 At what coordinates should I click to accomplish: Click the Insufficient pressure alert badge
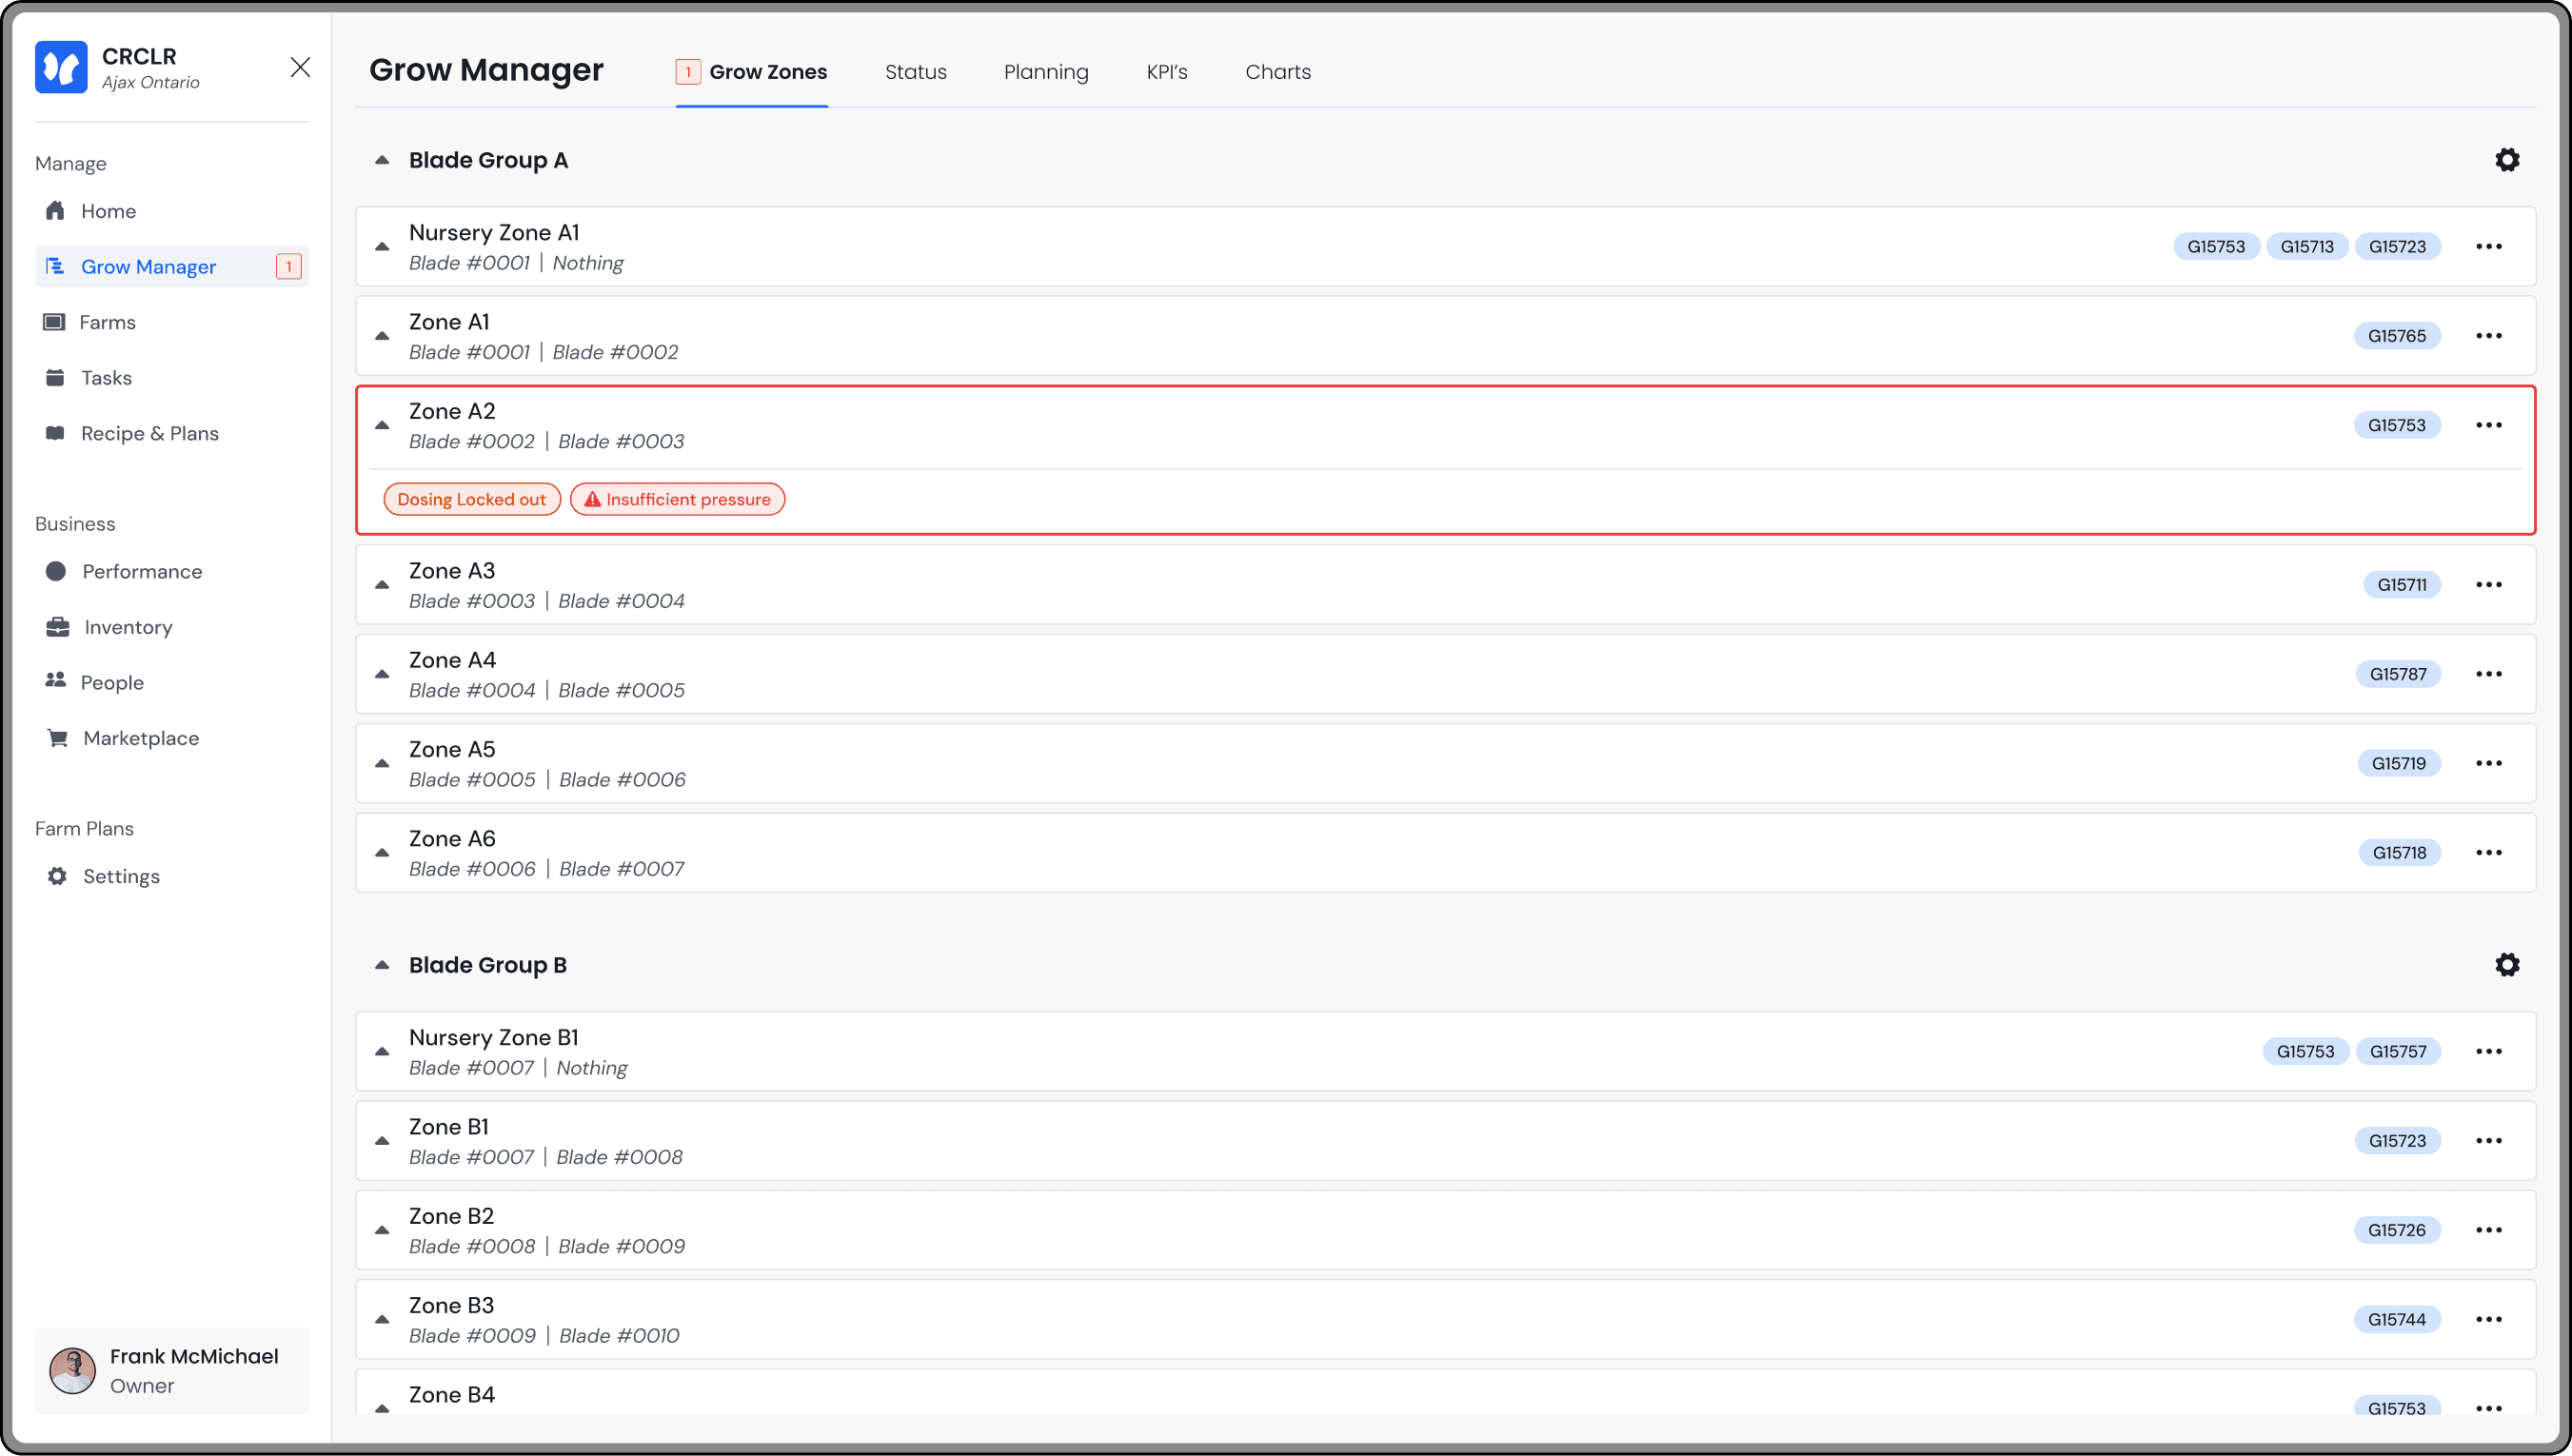(x=677, y=499)
